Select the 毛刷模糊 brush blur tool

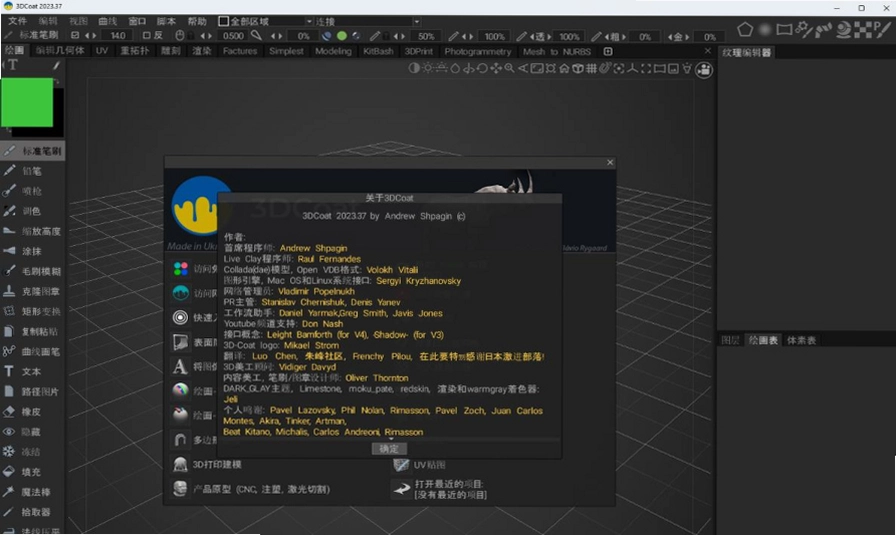point(31,271)
